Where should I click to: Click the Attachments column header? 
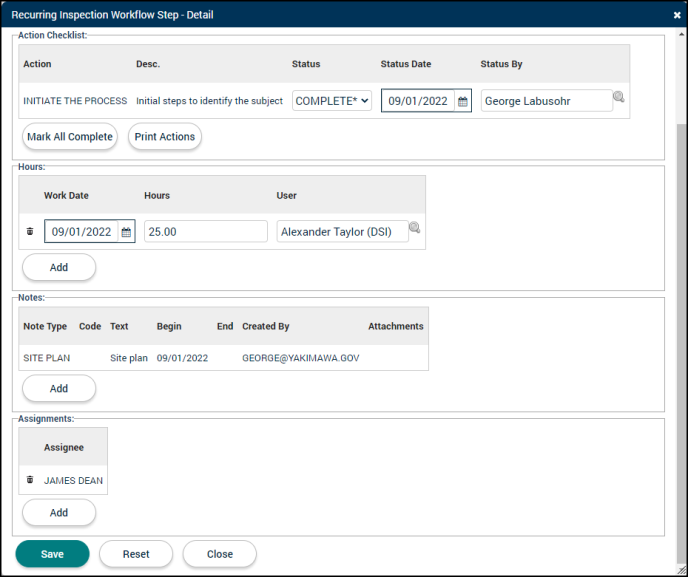tap(395, 326)
